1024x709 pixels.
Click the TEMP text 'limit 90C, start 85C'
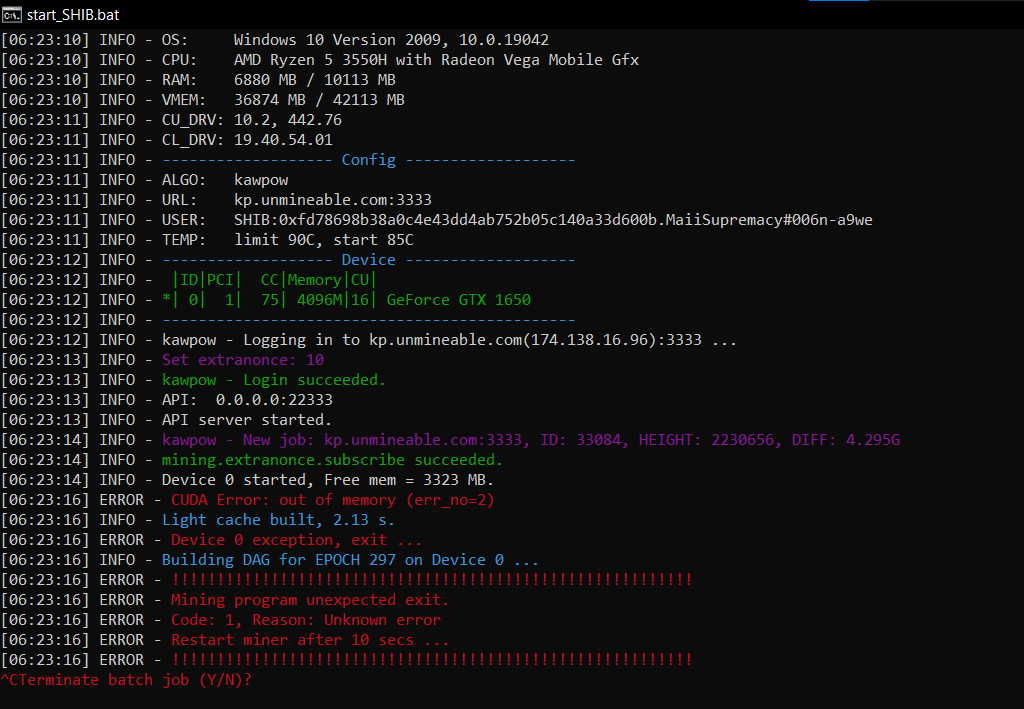[x=324, y=240]
